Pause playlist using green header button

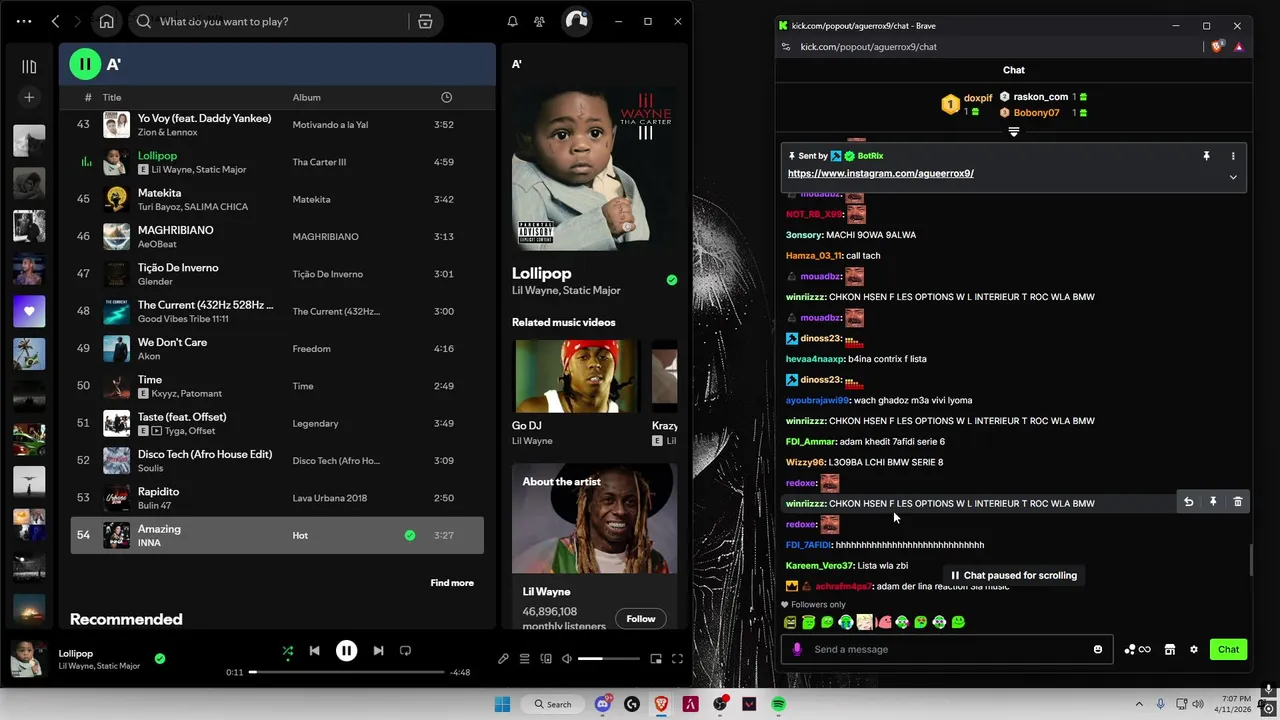pyautogui.click(x=85, y=64)
